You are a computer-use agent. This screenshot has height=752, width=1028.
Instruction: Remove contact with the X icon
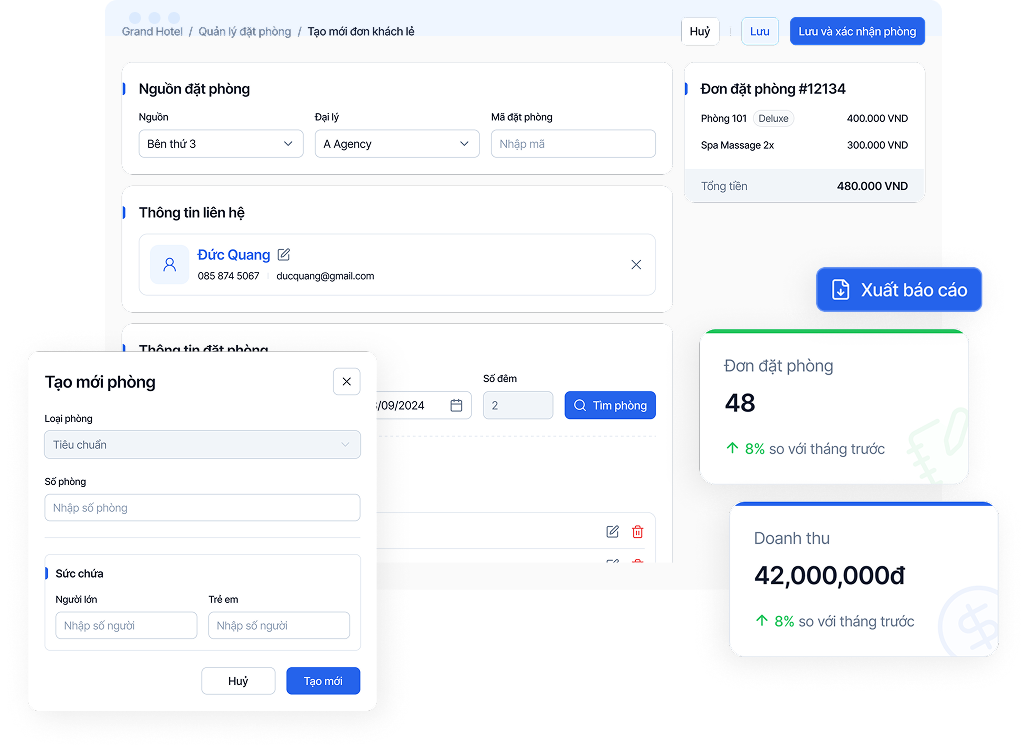(x=636, y=265)
